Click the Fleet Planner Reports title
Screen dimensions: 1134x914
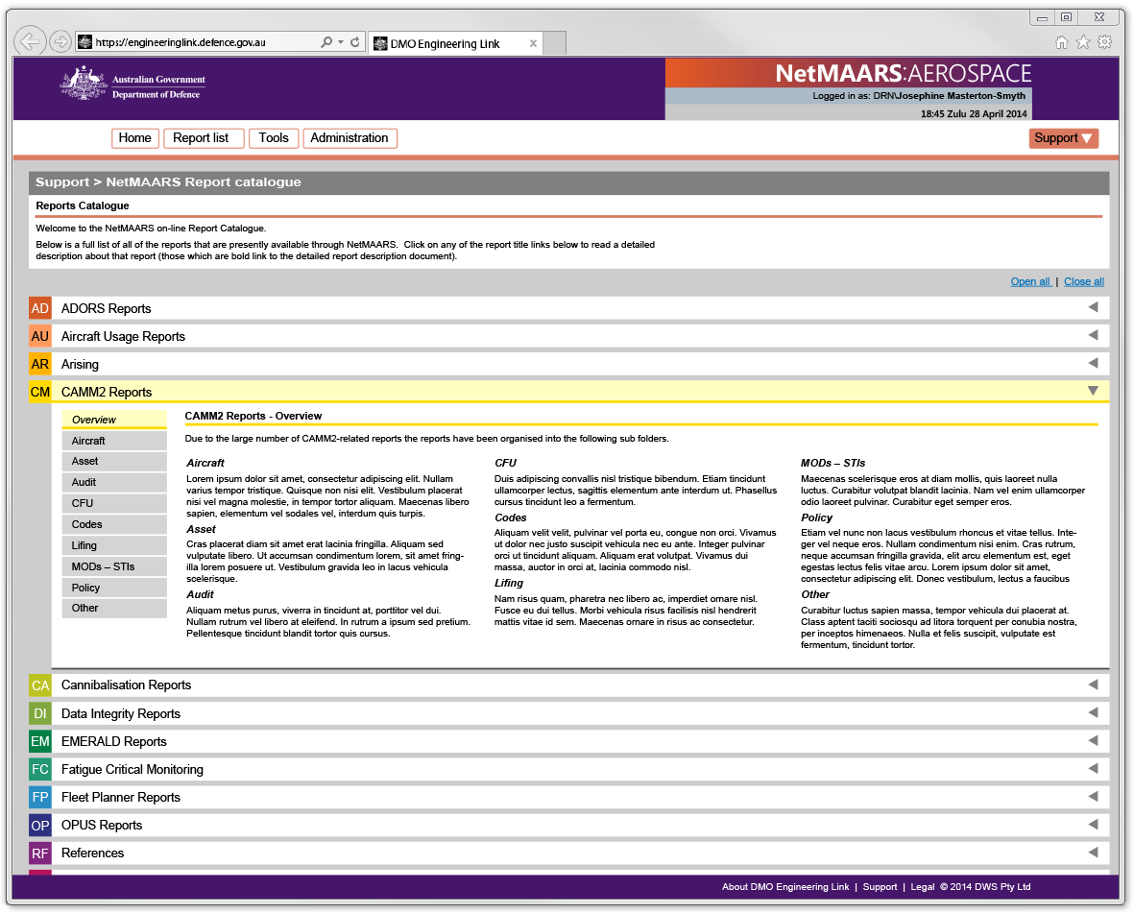121,798
